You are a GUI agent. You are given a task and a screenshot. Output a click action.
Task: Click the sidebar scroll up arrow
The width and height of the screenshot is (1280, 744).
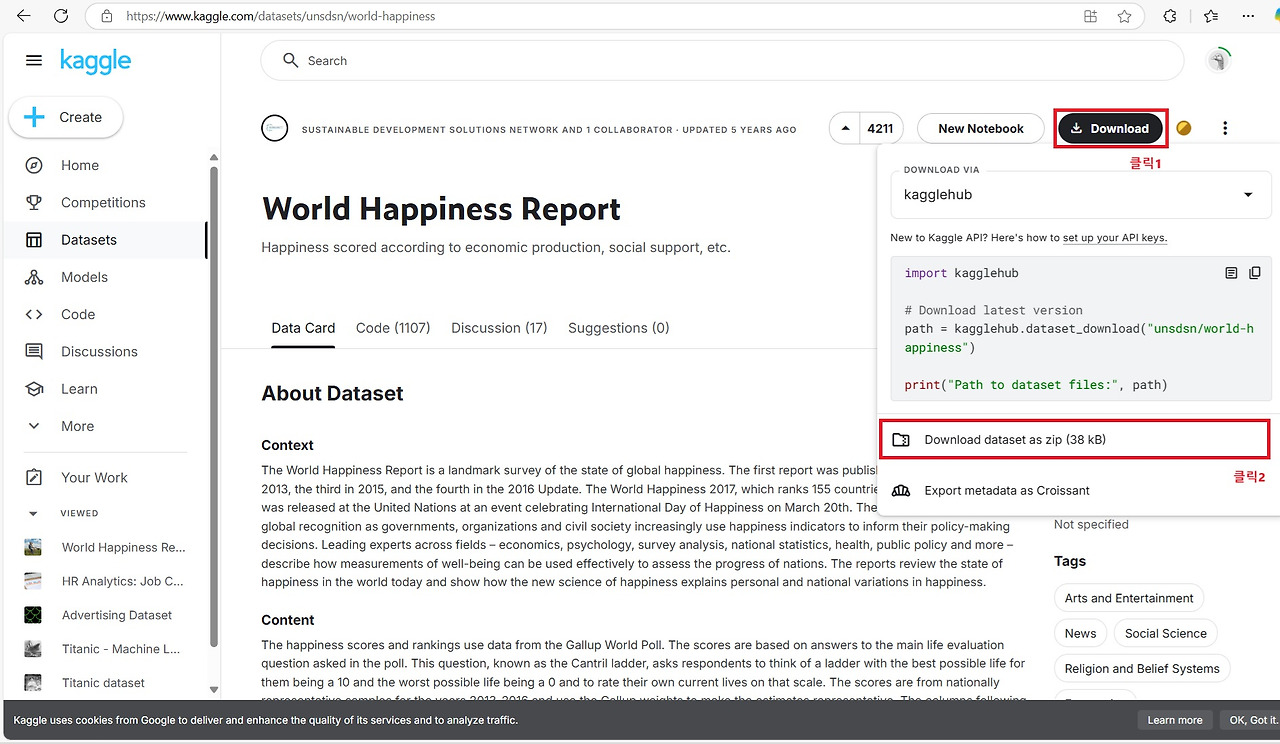tap(214, 157)
